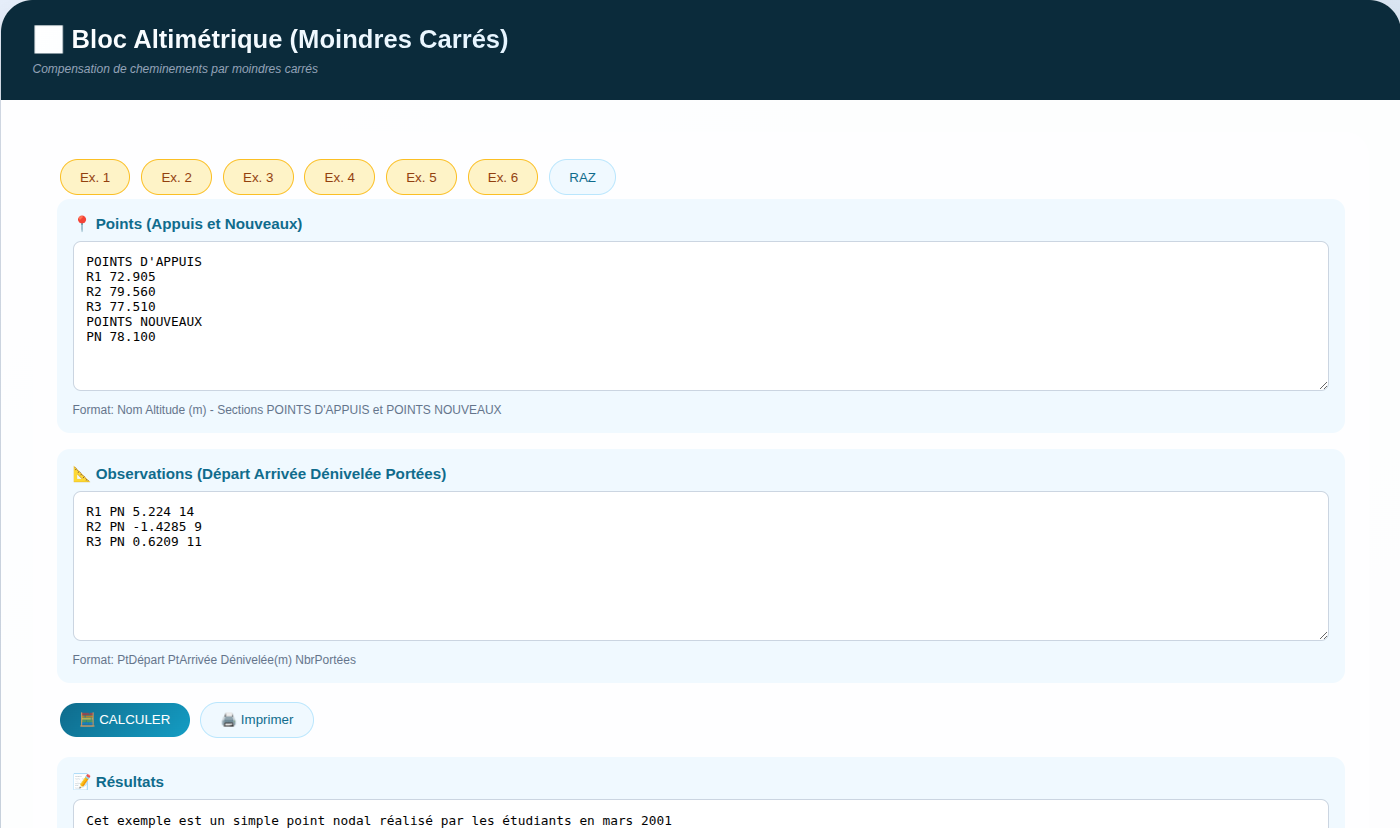This screenshot has width=1400, height=828.
Task: Click the printer icon in Imprimer button
Action: click(228, 720)
